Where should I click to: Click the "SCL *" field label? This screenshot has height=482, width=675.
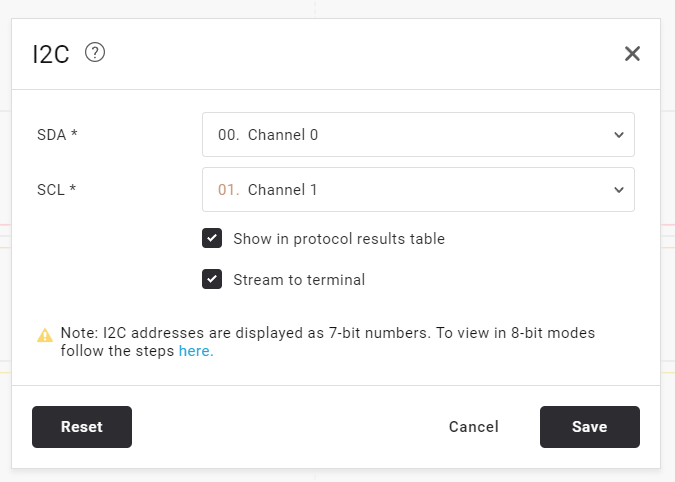[57, 190]
